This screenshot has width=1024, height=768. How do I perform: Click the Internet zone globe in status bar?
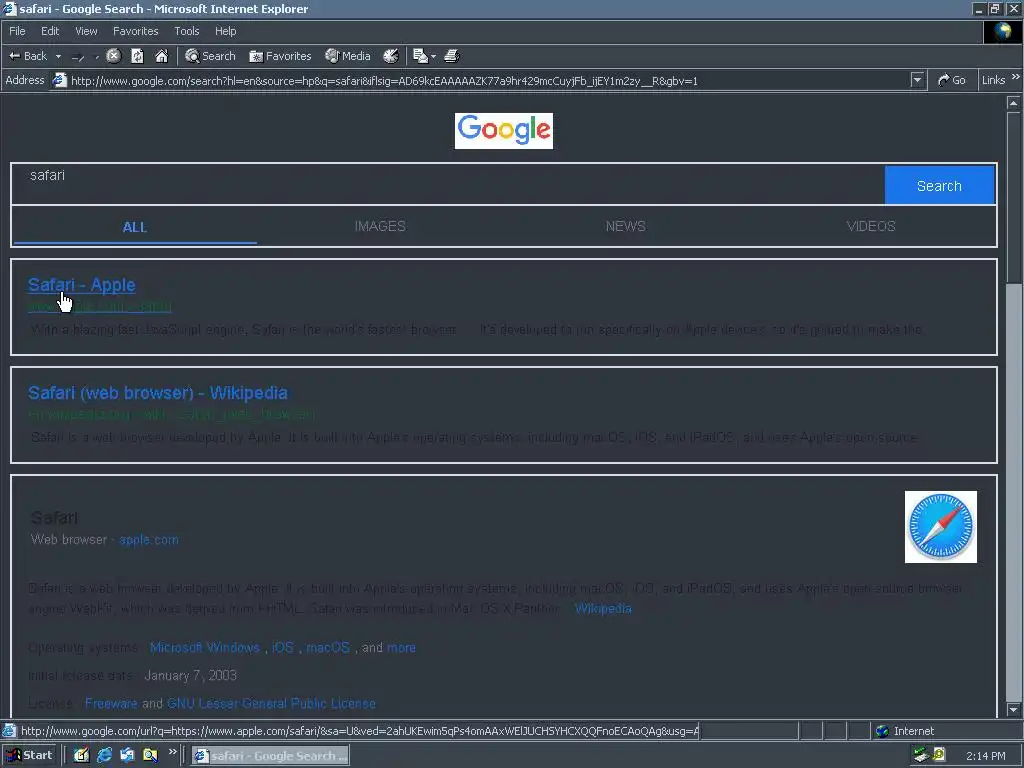click(x=882, y=731)
